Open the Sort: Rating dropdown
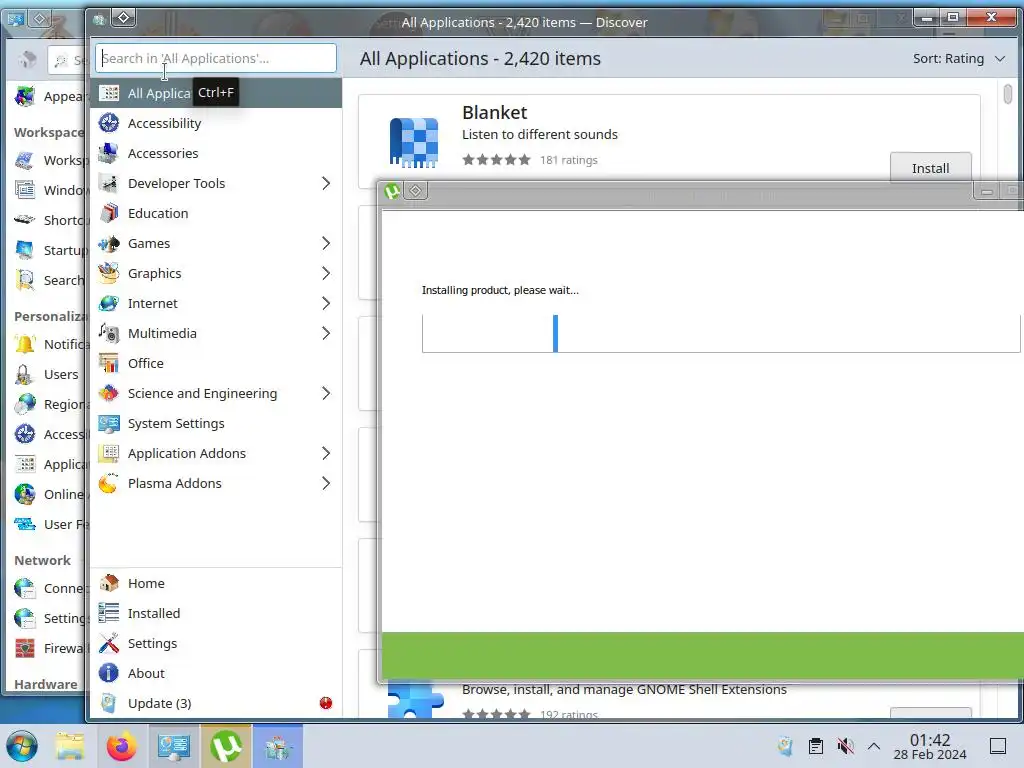 pos(958,59)
